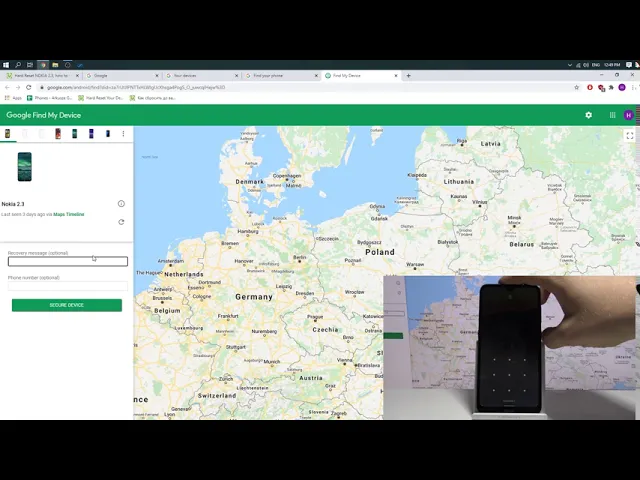
Task: Click the Google Find My Device title
Action: tap(44, 115)
